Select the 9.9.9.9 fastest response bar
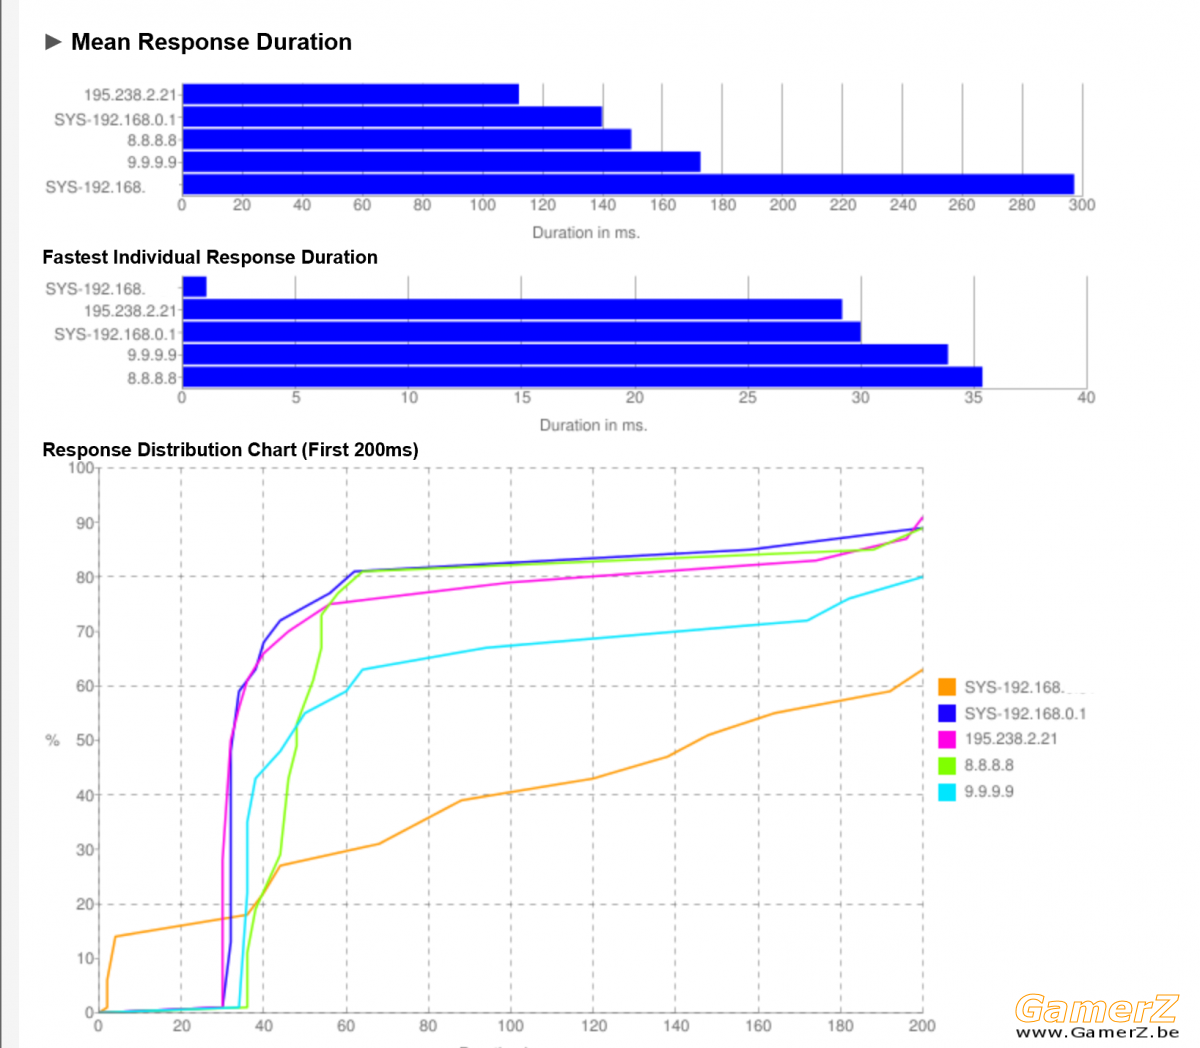The image size is (1200, 1048). click(565, 354)
